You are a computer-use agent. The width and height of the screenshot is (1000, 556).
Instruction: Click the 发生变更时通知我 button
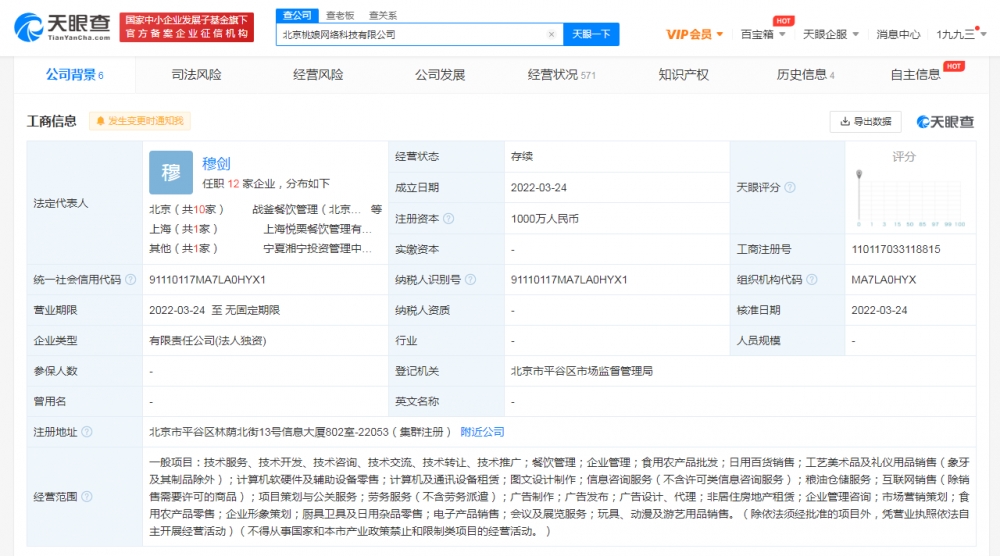(x=140, y=121)
